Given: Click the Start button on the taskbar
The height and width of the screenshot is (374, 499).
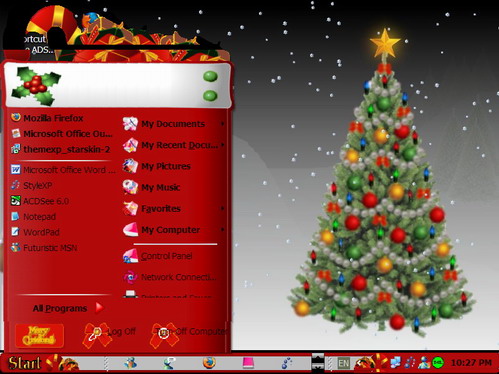Looking at the screenshot, I should 25,363.
